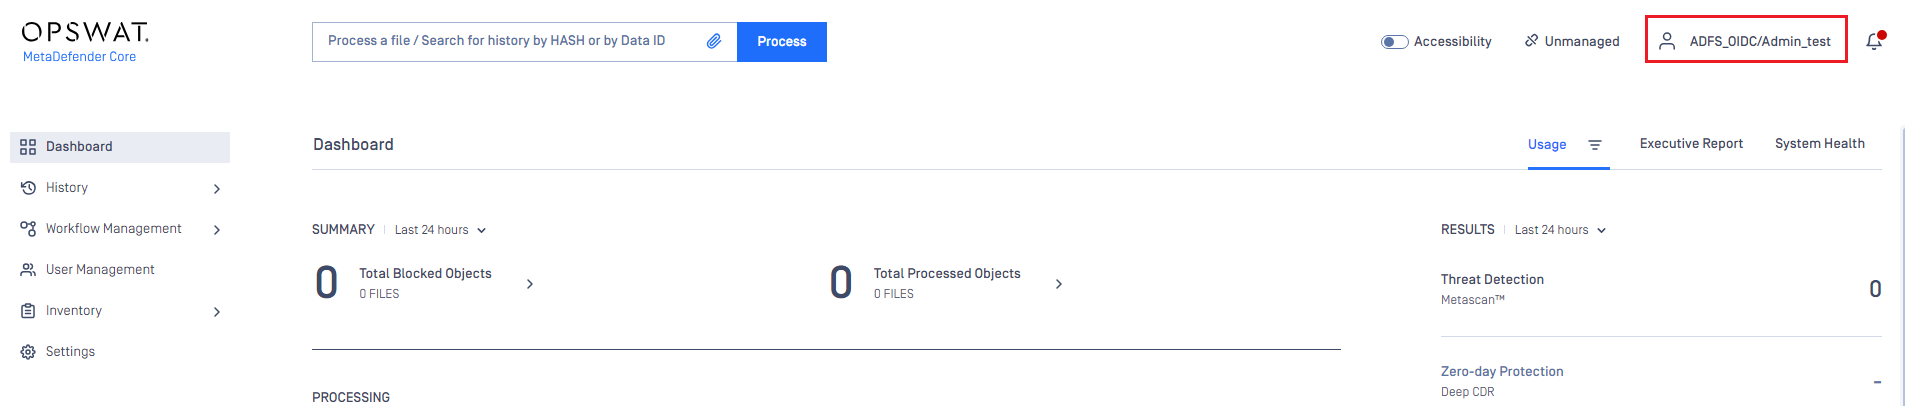Open the Zero-day Protection link
1905x406 pixels.
(x=1502, y=371)
